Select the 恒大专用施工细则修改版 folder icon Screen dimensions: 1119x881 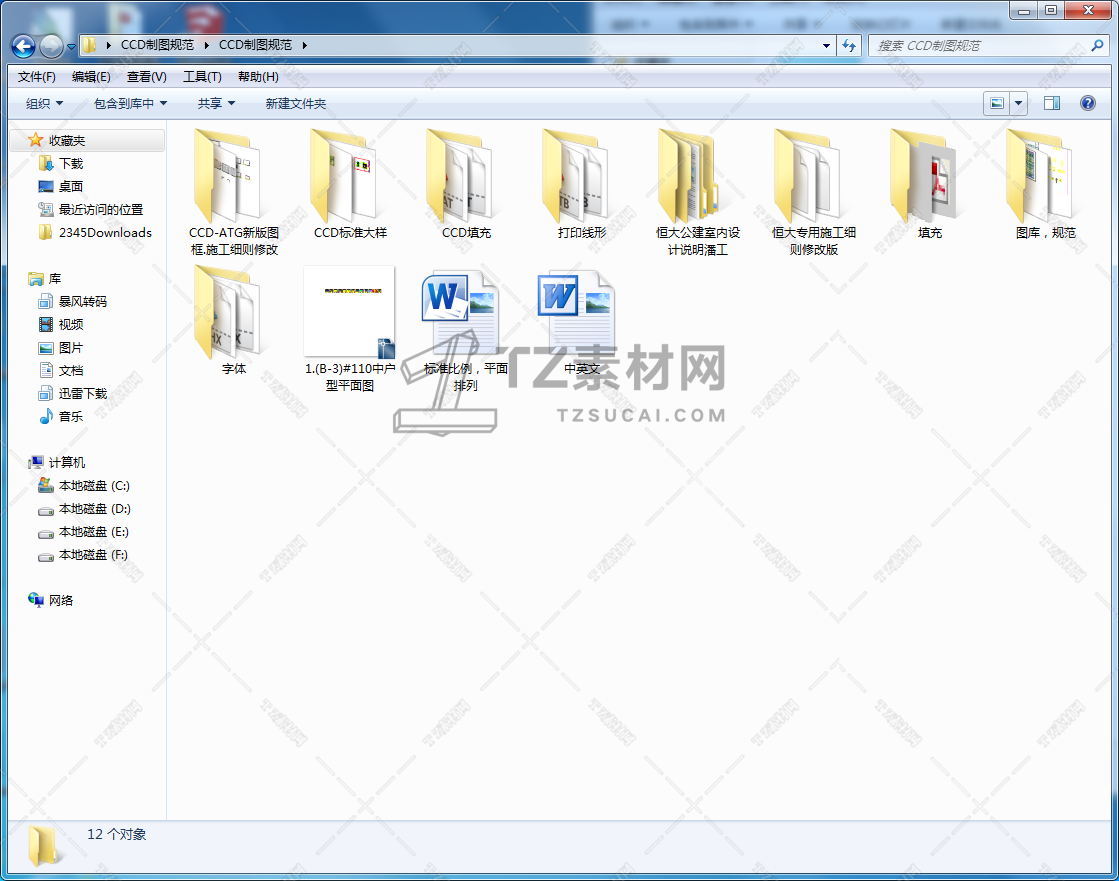point(808,175)
